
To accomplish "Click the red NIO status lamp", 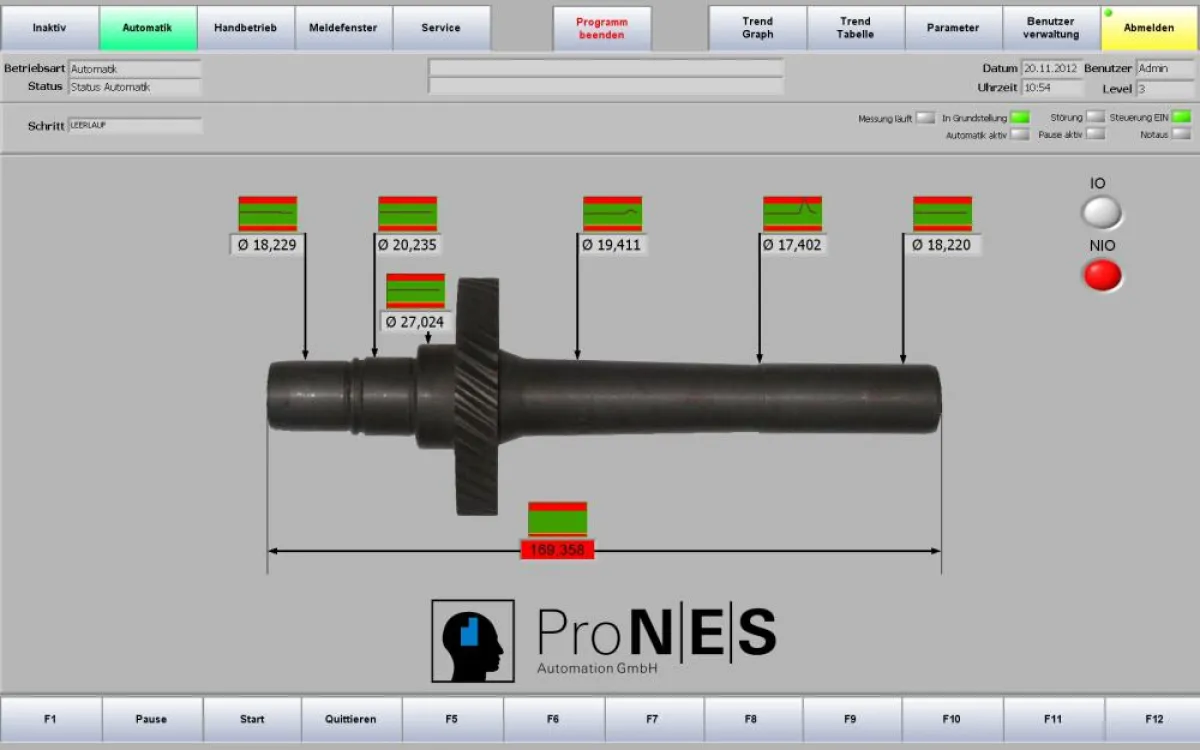I will click(1102, 275).
